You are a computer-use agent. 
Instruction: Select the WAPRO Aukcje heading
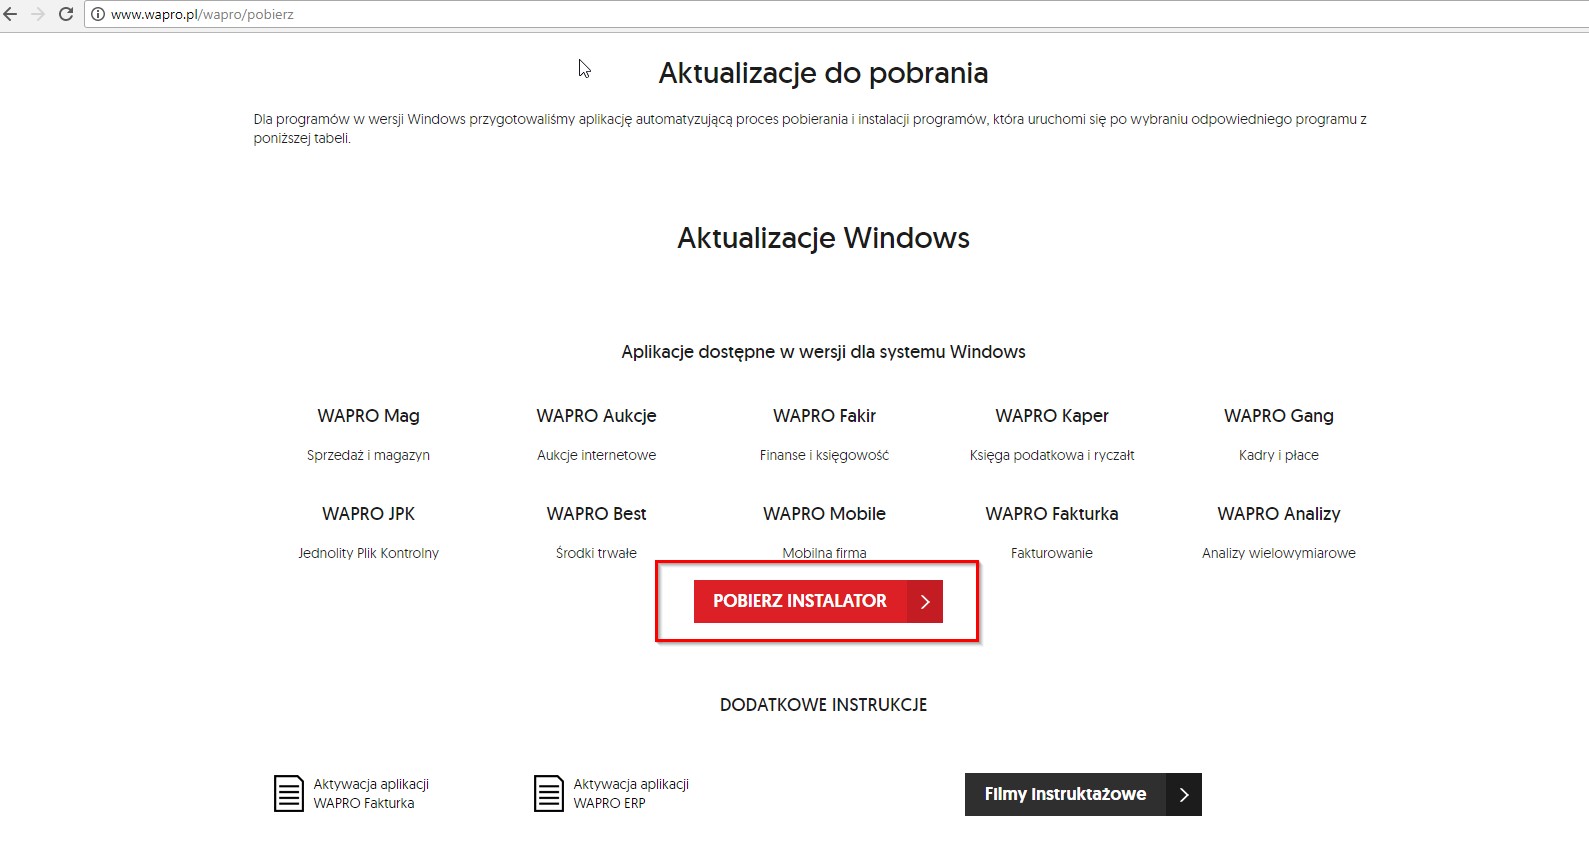(596, 416)
